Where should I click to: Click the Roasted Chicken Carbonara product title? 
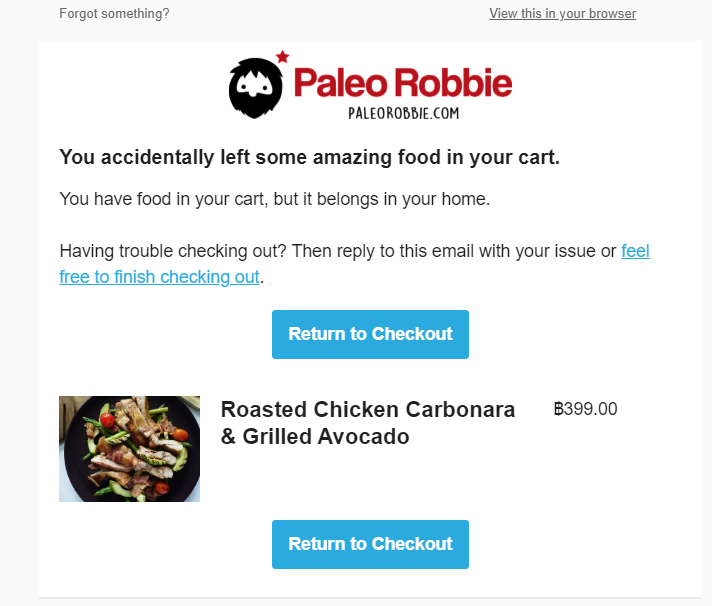coord(367,410)
